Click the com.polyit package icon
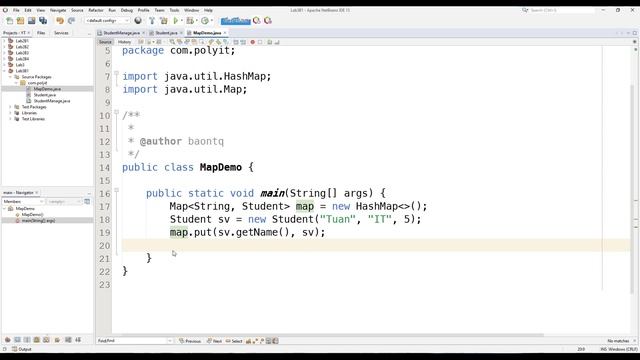 [23, 83]
